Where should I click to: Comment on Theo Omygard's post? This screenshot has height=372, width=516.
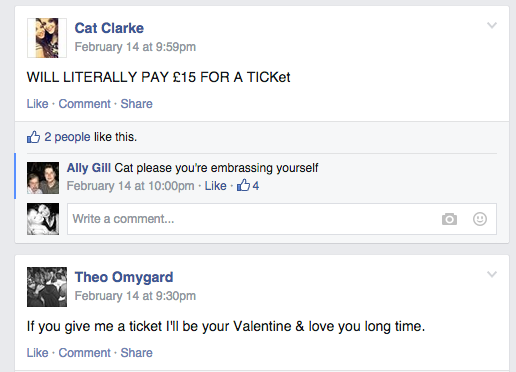tap(84, 353)
